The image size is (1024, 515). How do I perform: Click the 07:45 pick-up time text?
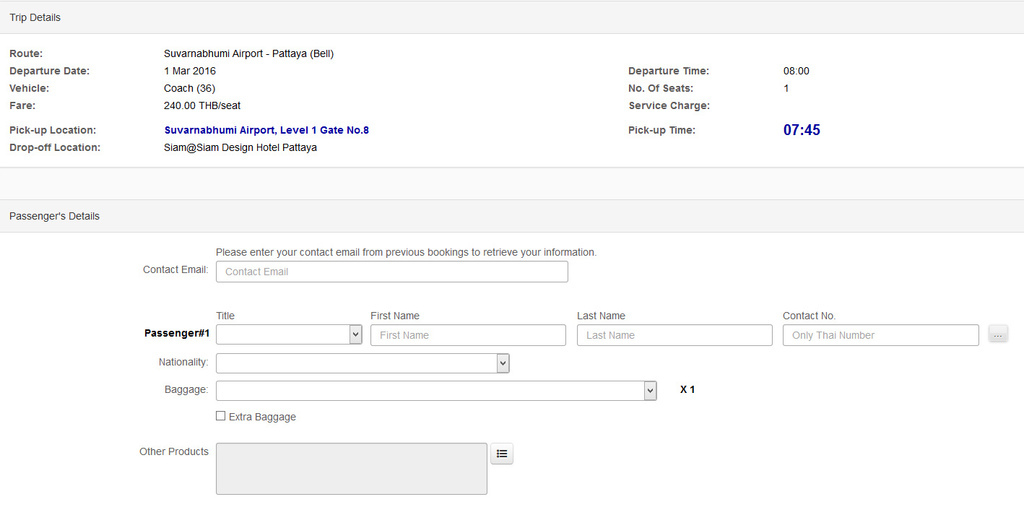[802, 130]
